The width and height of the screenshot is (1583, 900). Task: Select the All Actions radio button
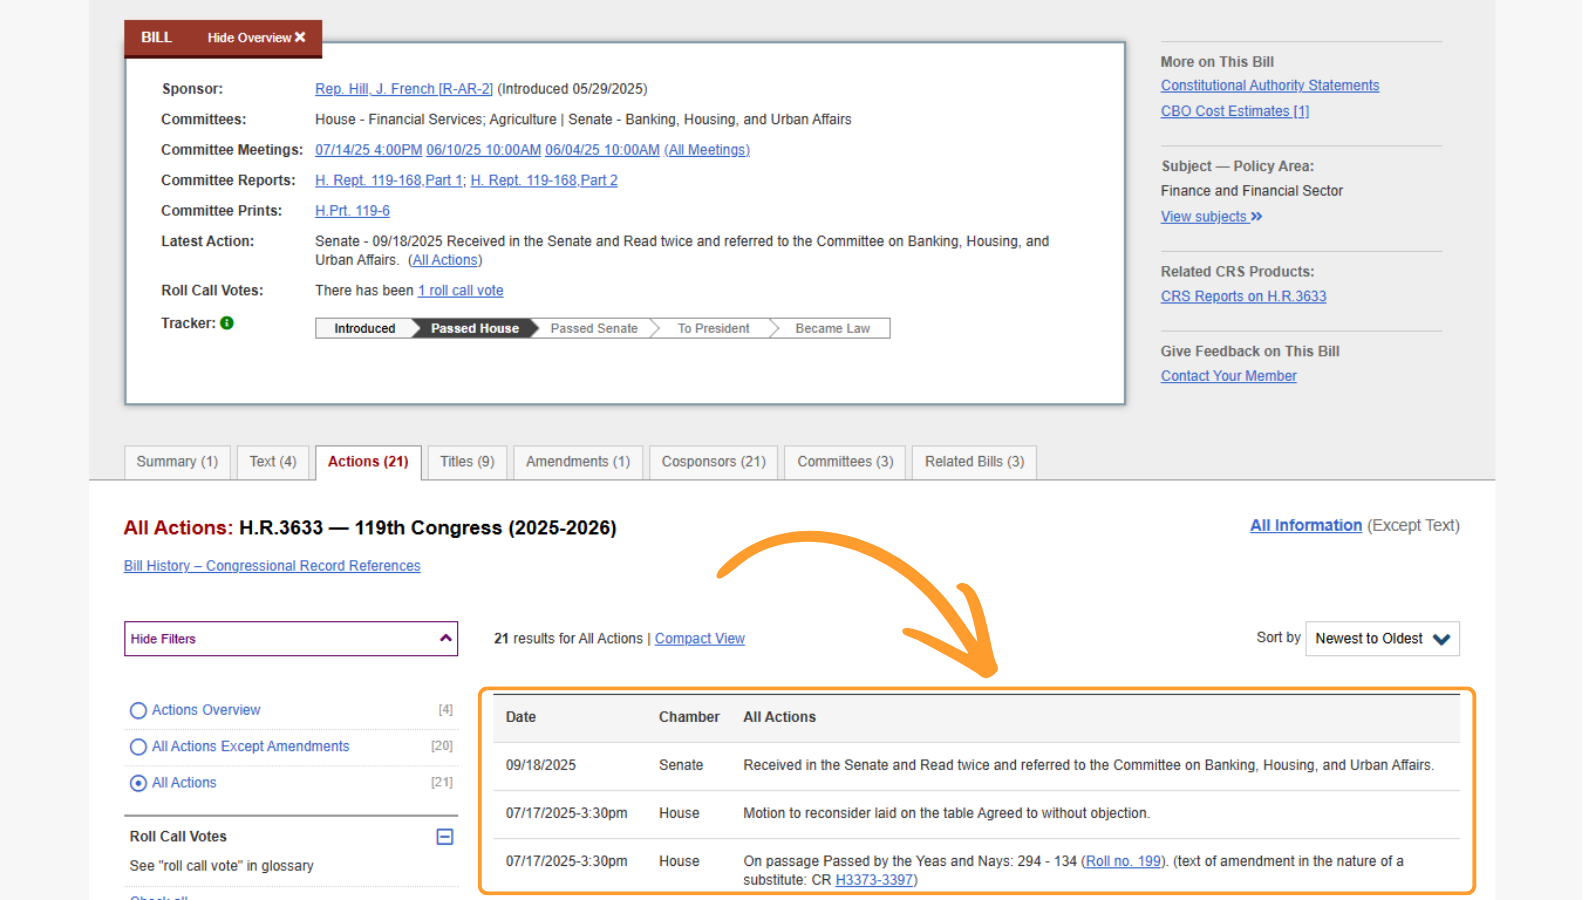coord(138,783)
